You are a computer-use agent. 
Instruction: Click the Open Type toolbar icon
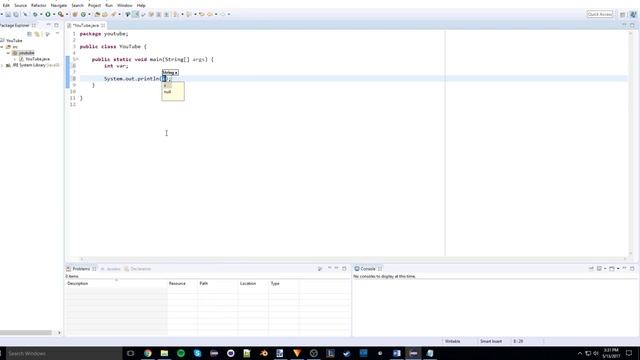click(x=97, y=14)
